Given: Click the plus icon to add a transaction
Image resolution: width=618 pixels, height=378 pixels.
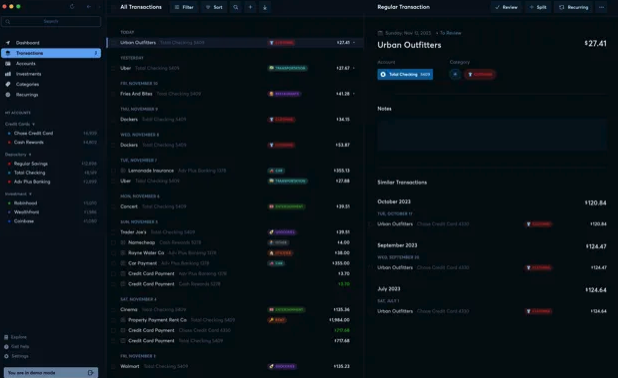Looking at the screenshot, I should [x=250, y=7].
